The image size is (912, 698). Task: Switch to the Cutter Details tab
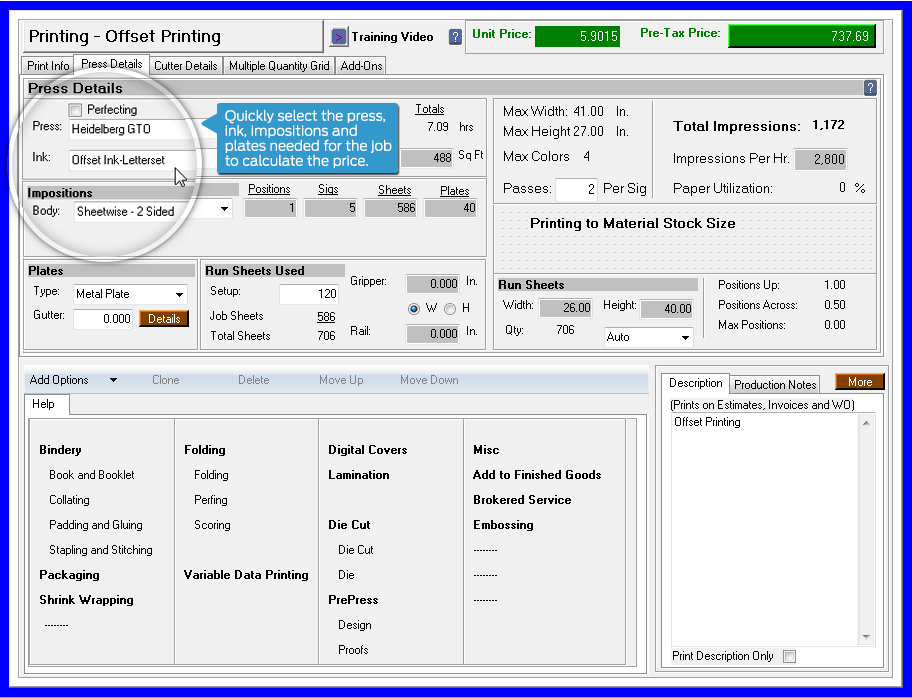click(x=185, y=65)
